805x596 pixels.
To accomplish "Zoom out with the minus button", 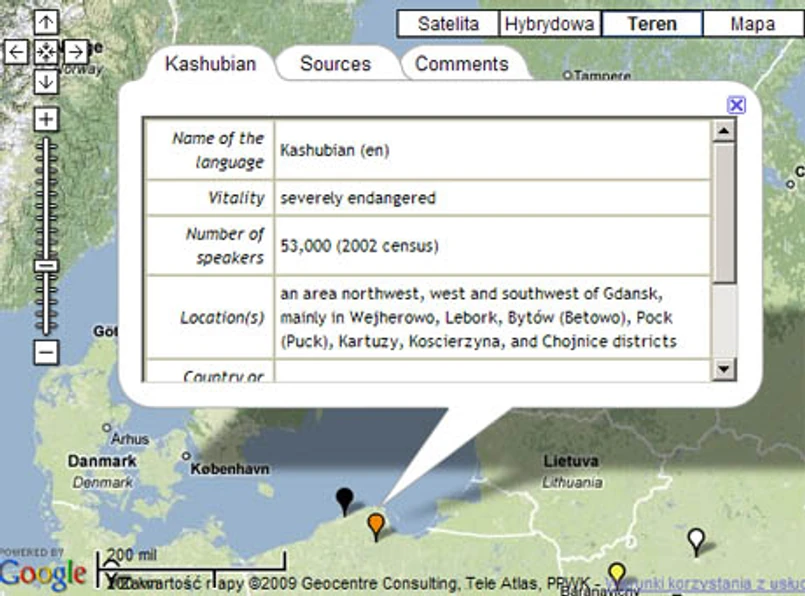I will click(x=46, y=353).
